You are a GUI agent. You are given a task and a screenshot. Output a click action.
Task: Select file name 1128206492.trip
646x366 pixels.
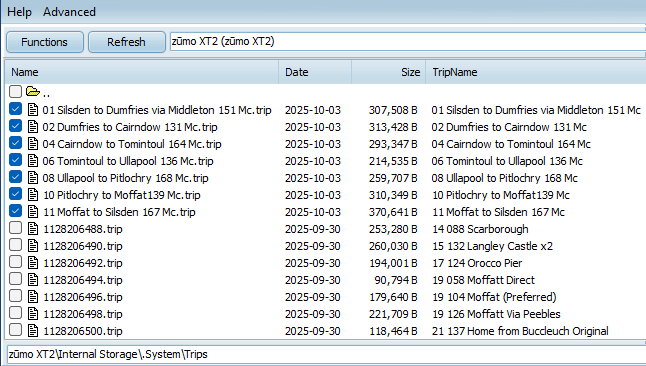pos(83,263)
